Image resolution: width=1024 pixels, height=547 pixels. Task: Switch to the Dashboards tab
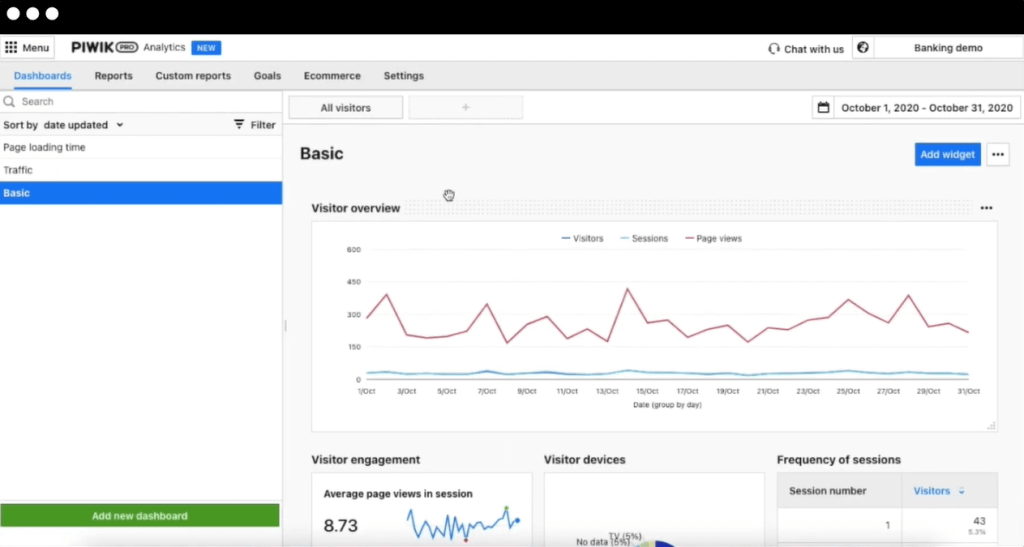coord(42,76)
